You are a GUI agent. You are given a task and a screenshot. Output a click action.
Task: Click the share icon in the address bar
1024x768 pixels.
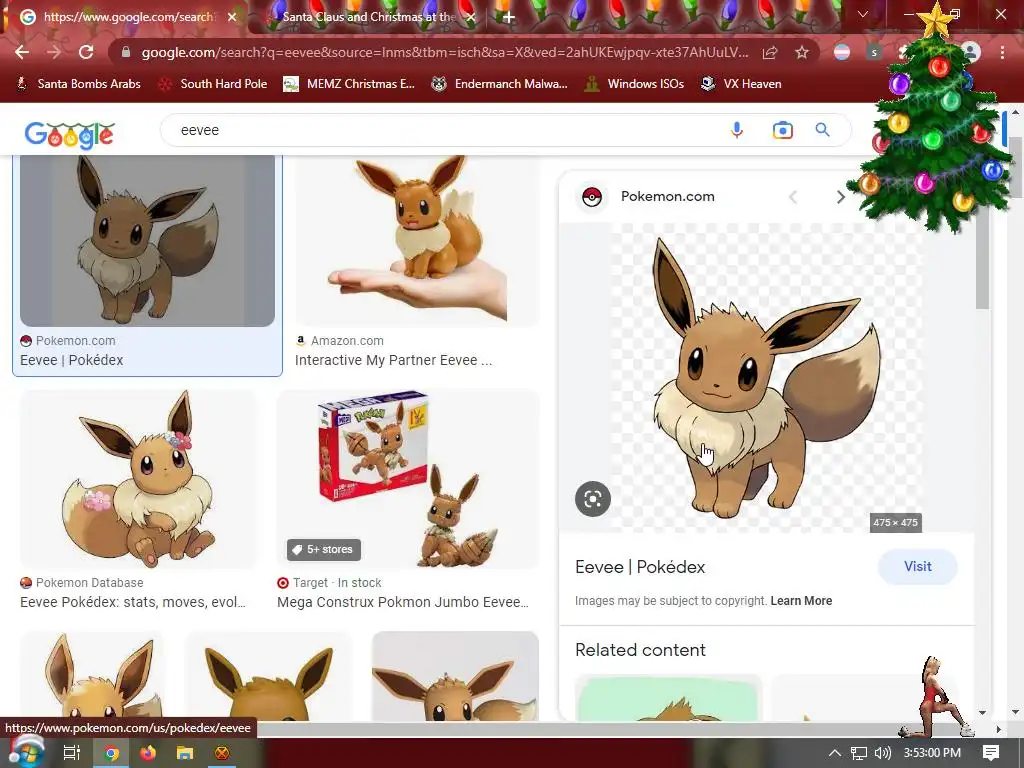click(770, 52)
